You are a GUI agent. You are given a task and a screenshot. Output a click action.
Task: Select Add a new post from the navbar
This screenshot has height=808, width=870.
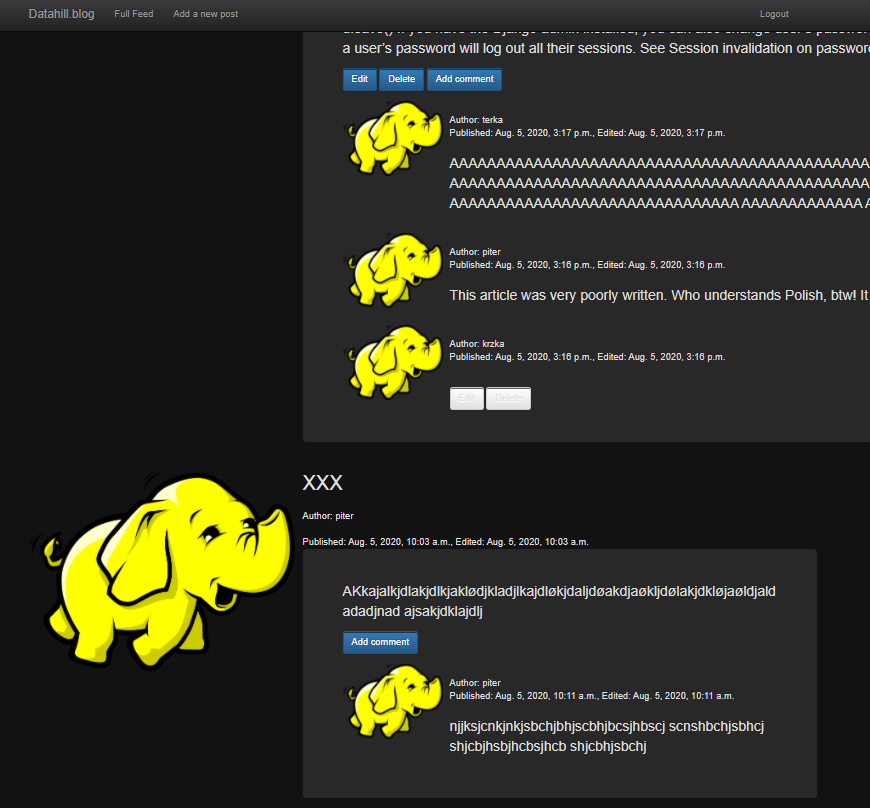(205, 14)
